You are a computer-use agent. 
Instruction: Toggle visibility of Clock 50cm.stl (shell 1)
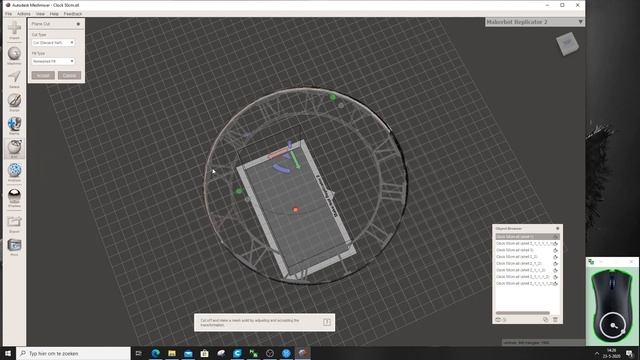point(556,237)
